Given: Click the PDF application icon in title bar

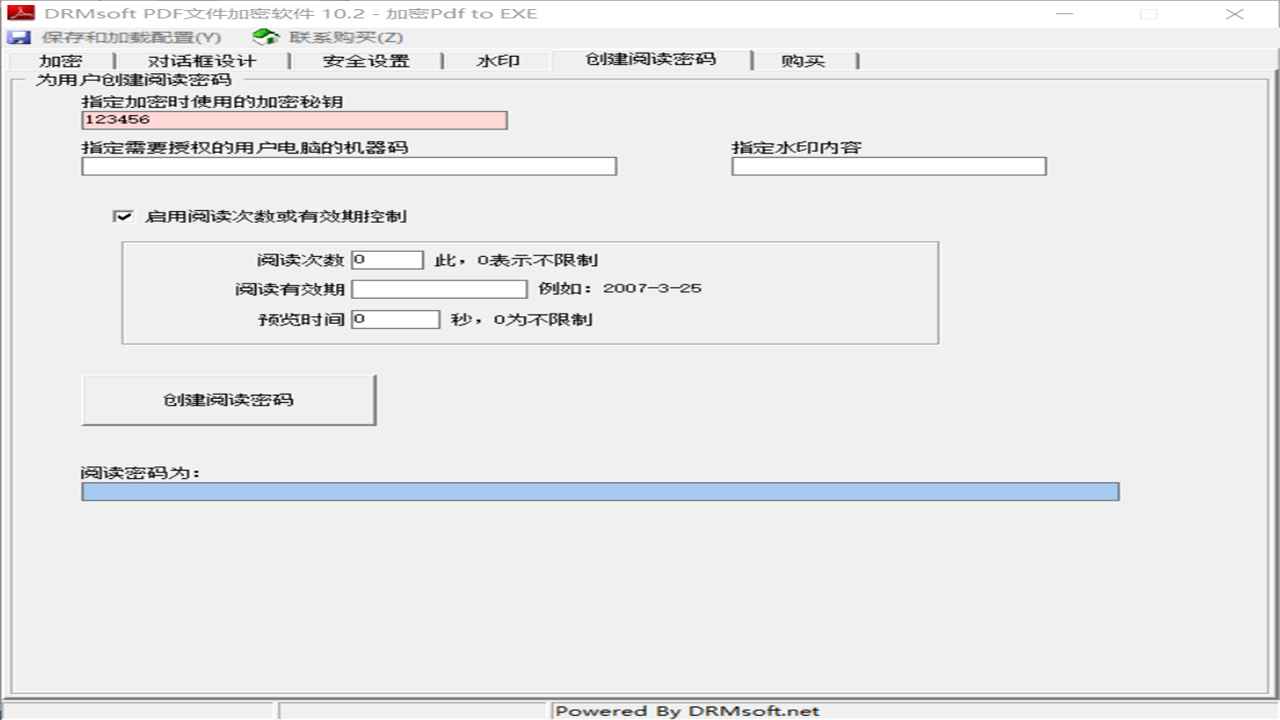Looking at the screenshot, I should [21, 13].
